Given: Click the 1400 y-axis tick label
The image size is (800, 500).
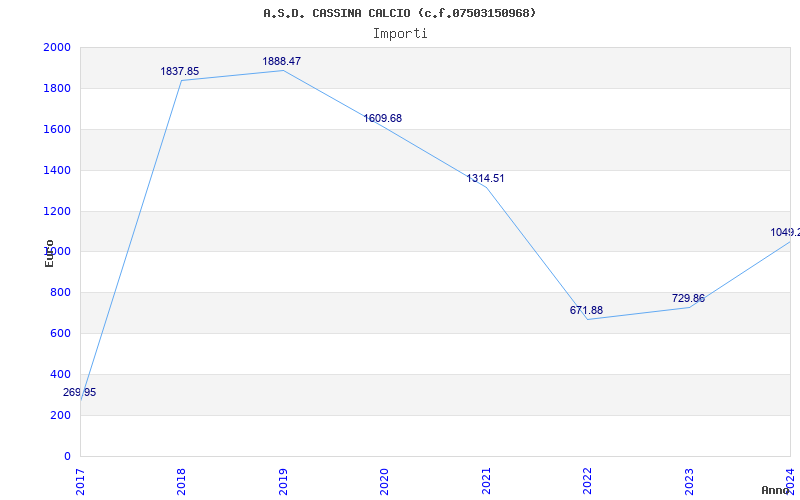Looking at the screenshot, I should click(57, 170).
